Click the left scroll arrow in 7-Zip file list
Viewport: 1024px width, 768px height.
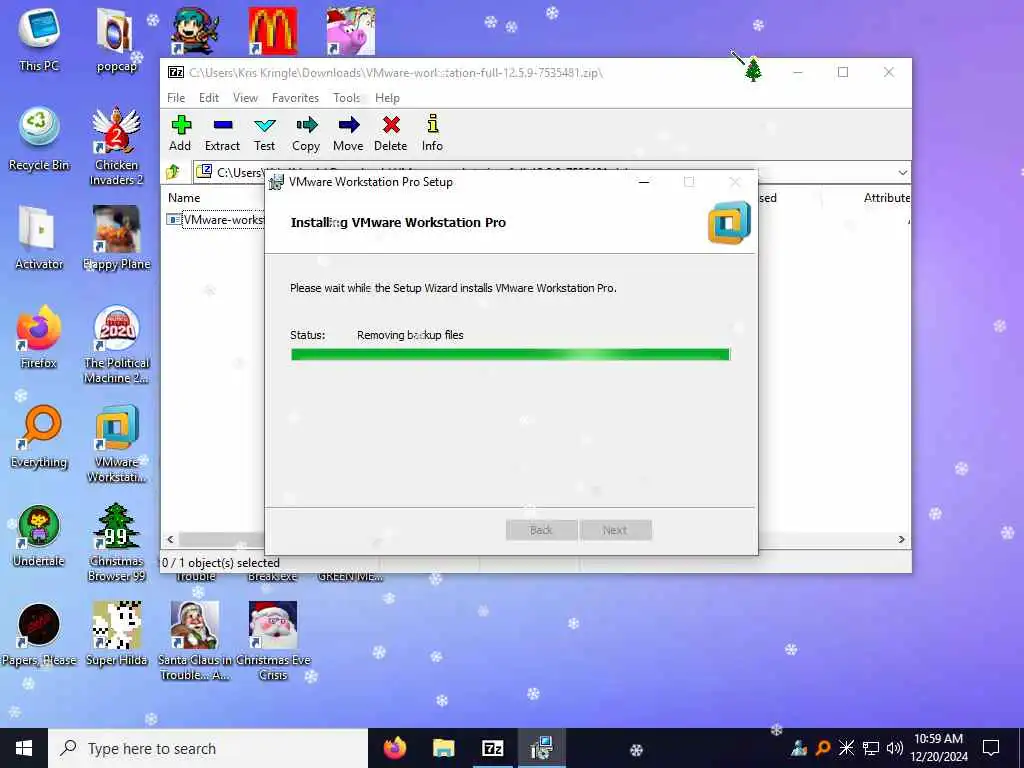170,539
